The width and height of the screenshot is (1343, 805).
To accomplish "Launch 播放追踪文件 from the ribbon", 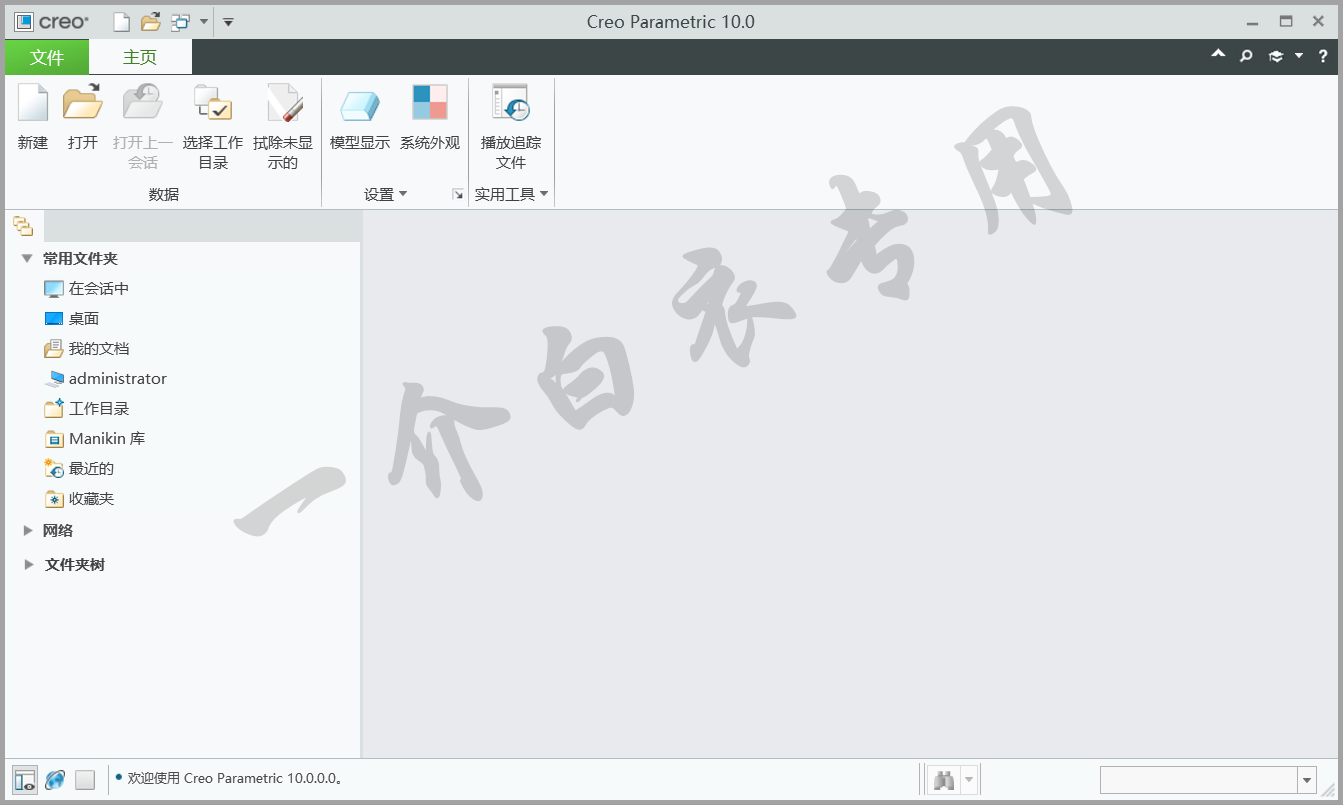I will tap(511, 127).
